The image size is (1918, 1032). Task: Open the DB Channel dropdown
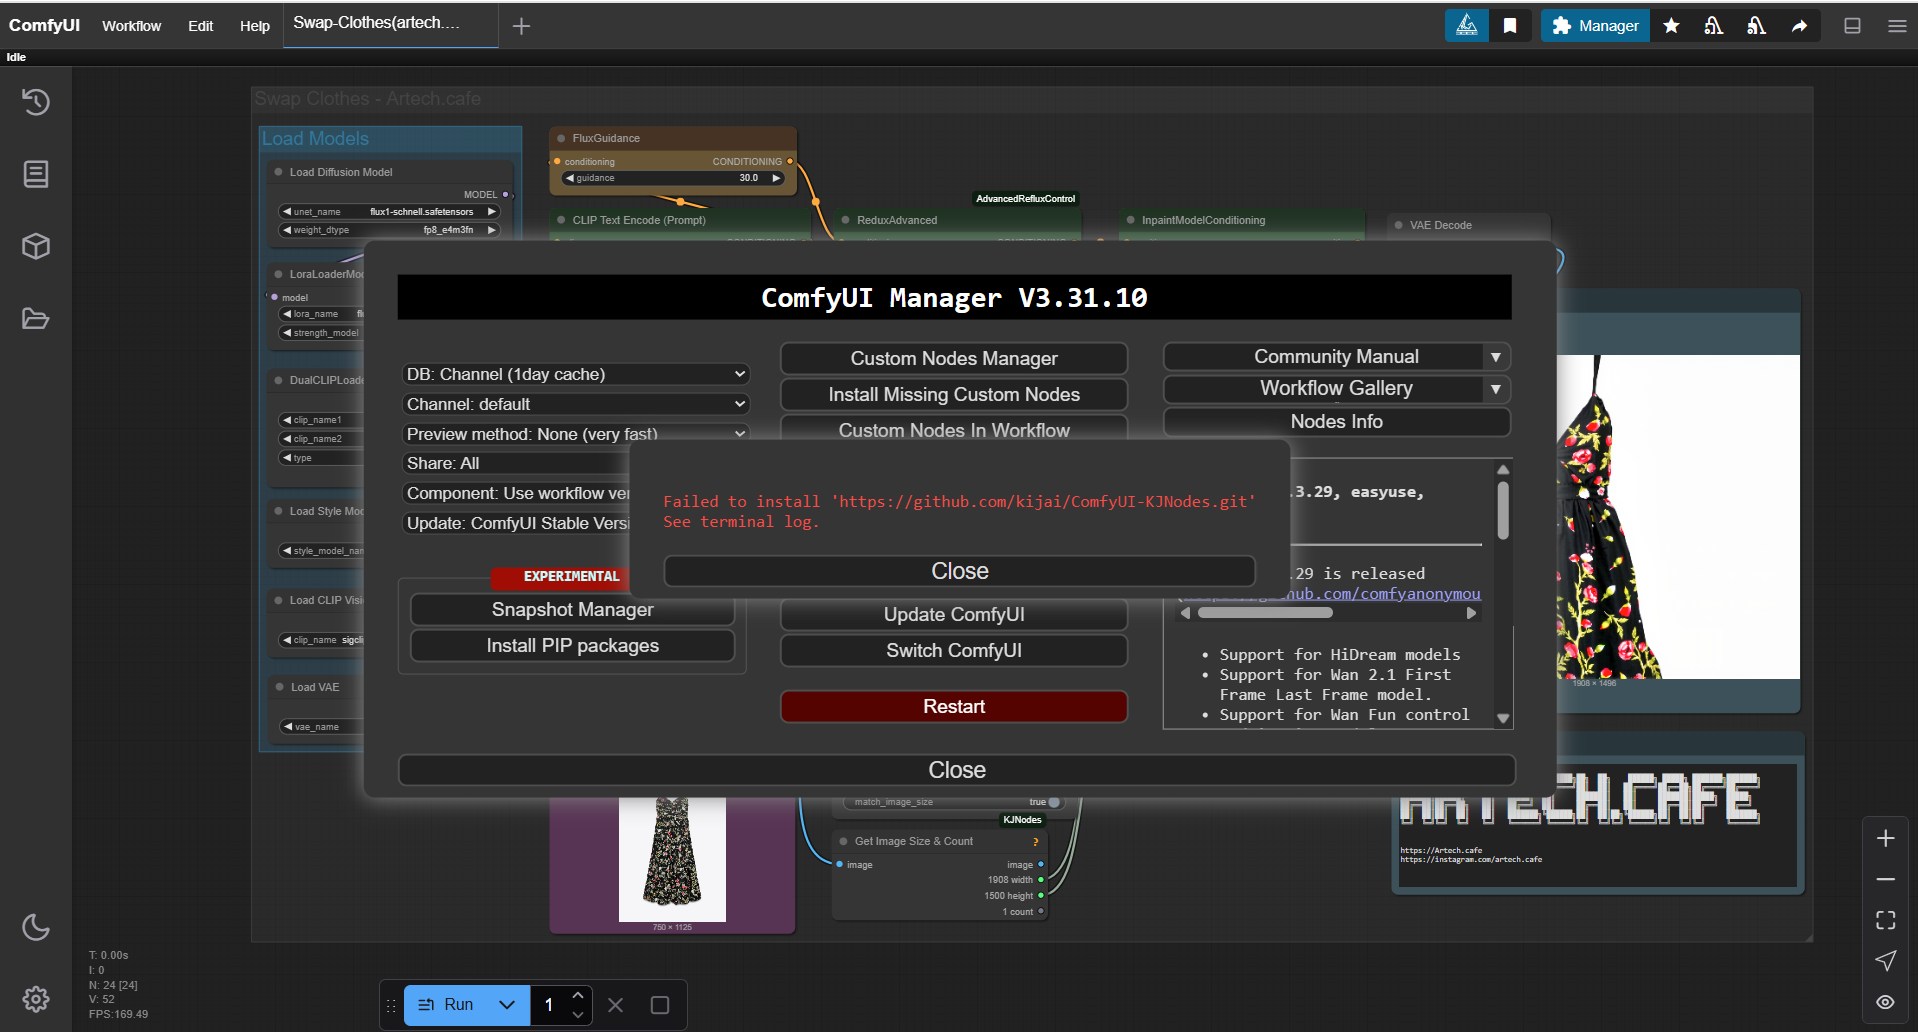pos(576,374)
